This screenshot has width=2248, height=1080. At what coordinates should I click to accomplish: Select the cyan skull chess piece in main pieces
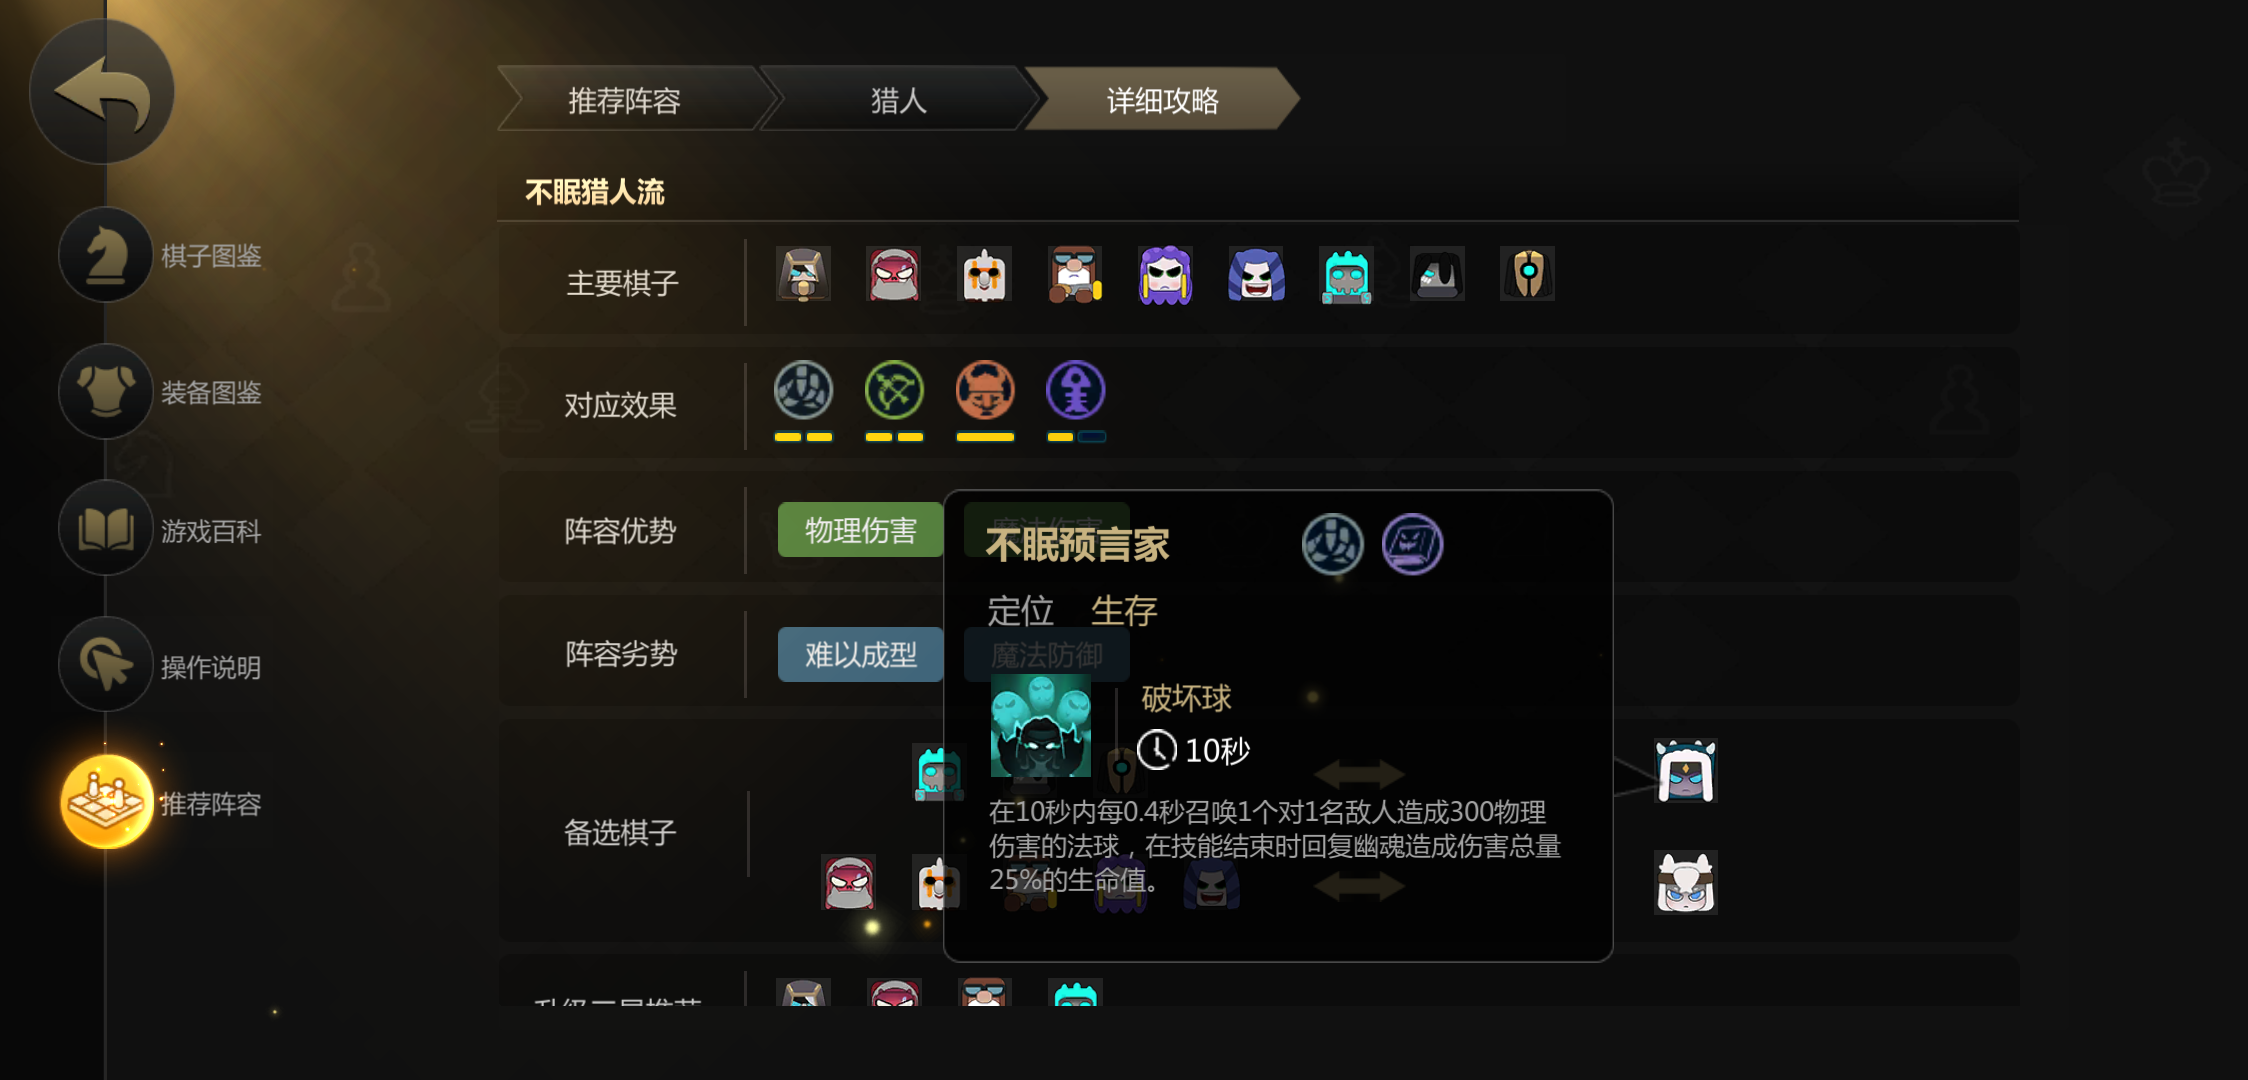click(1346, 275)
